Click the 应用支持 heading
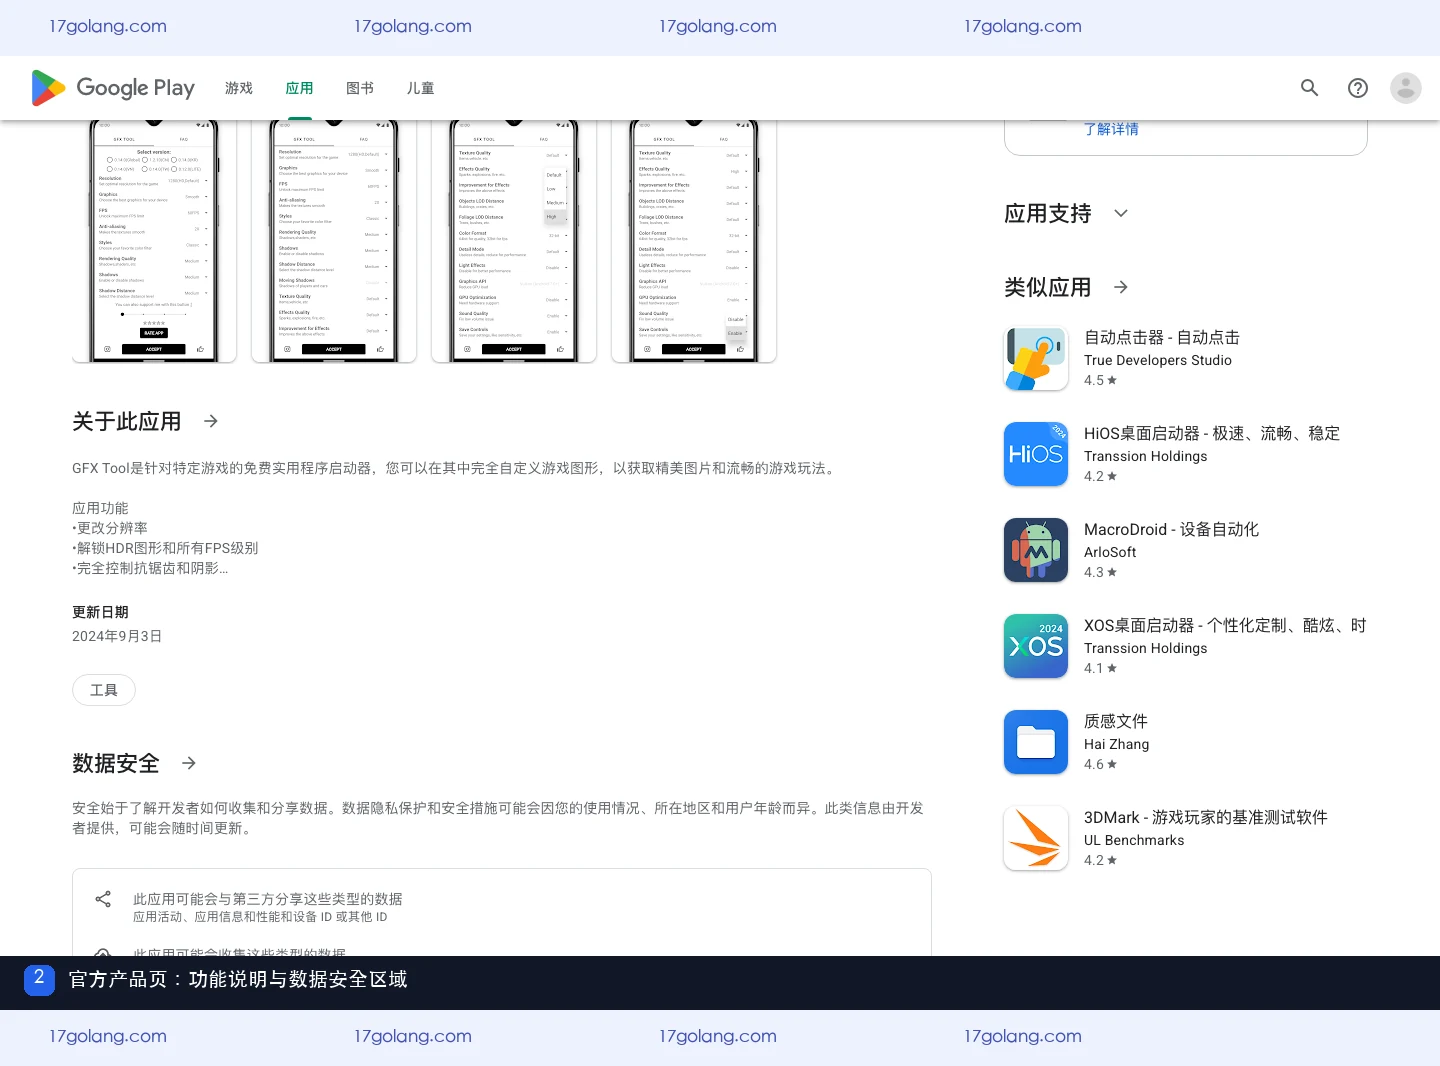Image resolution: width=1440 pixels, height=1066 pixels. click(x=1048, y=213)
